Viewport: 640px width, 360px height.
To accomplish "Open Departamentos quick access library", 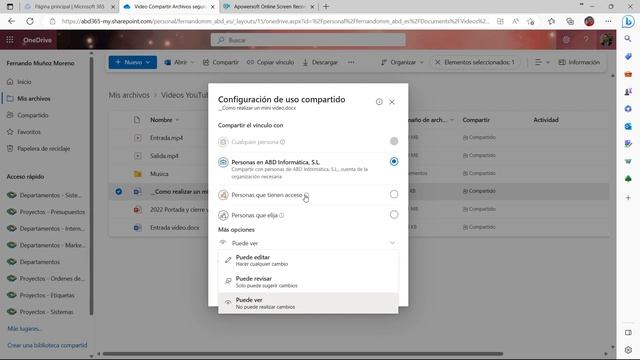I will (x=40, y=262).
